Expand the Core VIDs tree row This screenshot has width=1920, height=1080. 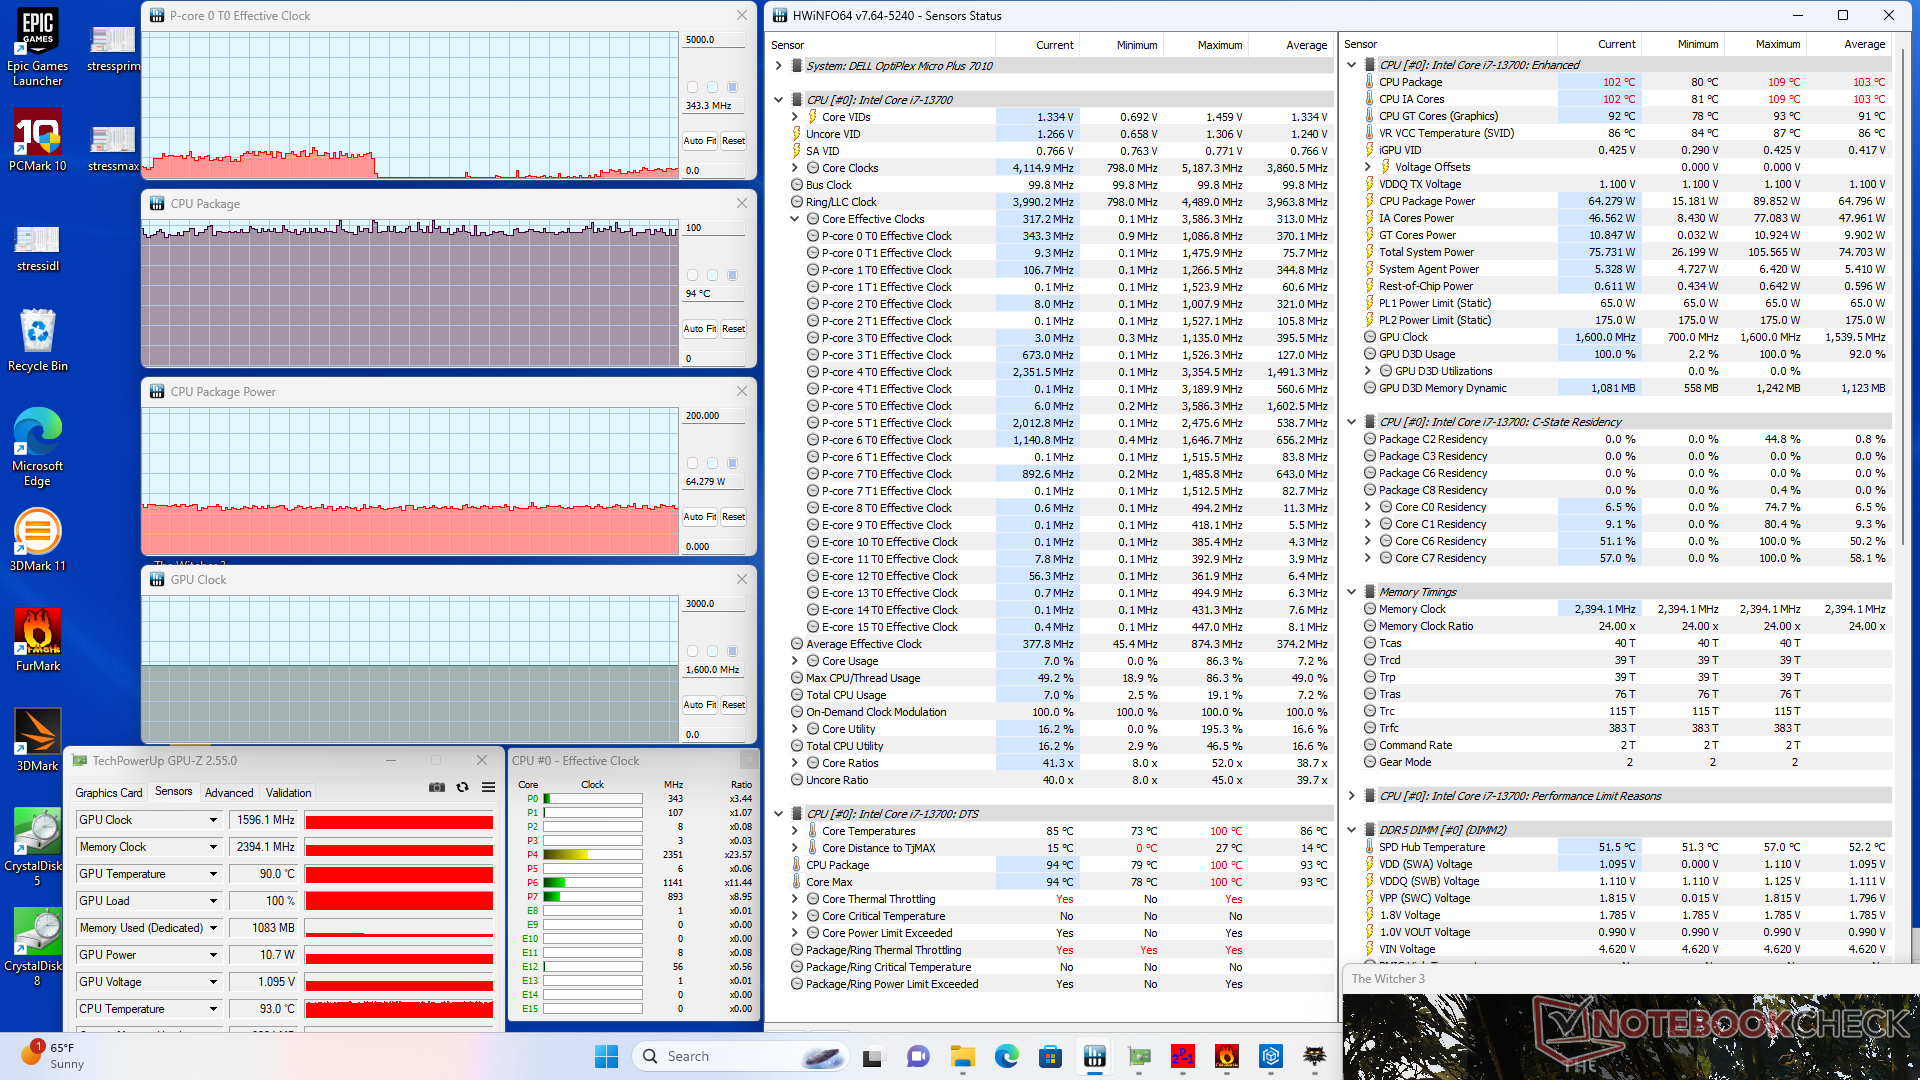[795, 117]
